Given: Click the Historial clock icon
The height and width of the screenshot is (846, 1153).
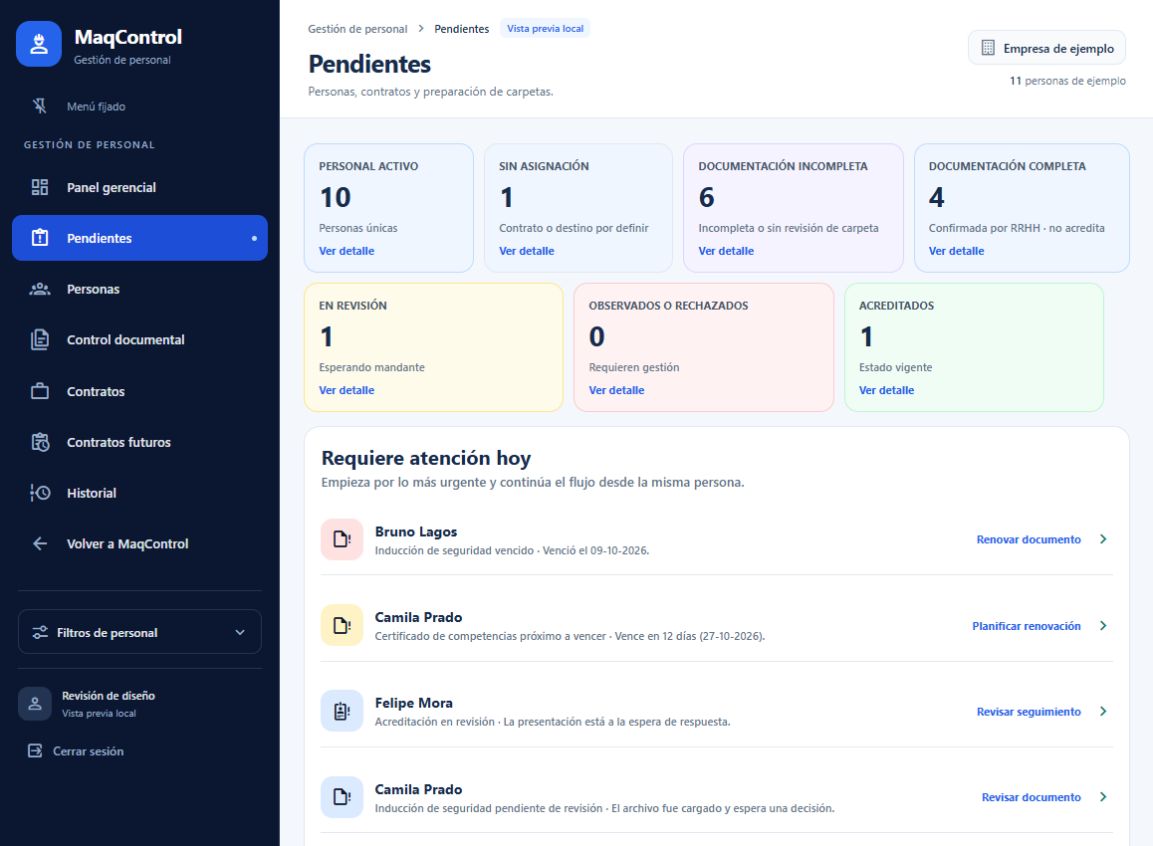Looking at the screenshot, I should tap(40, 492).
